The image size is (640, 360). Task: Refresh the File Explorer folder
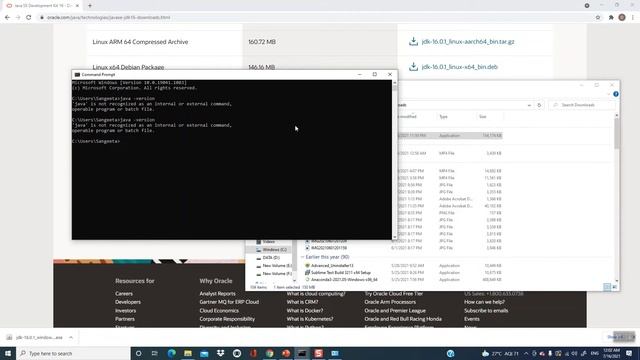point(539,105)
